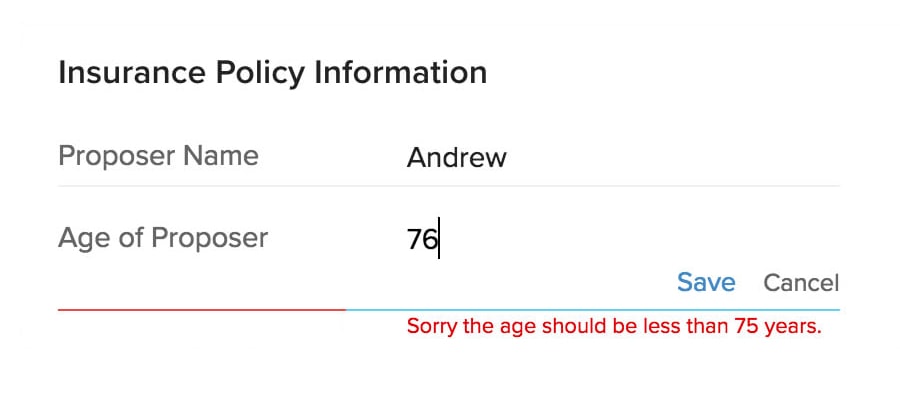Click the Proposer Name field label

pos(158,156)
